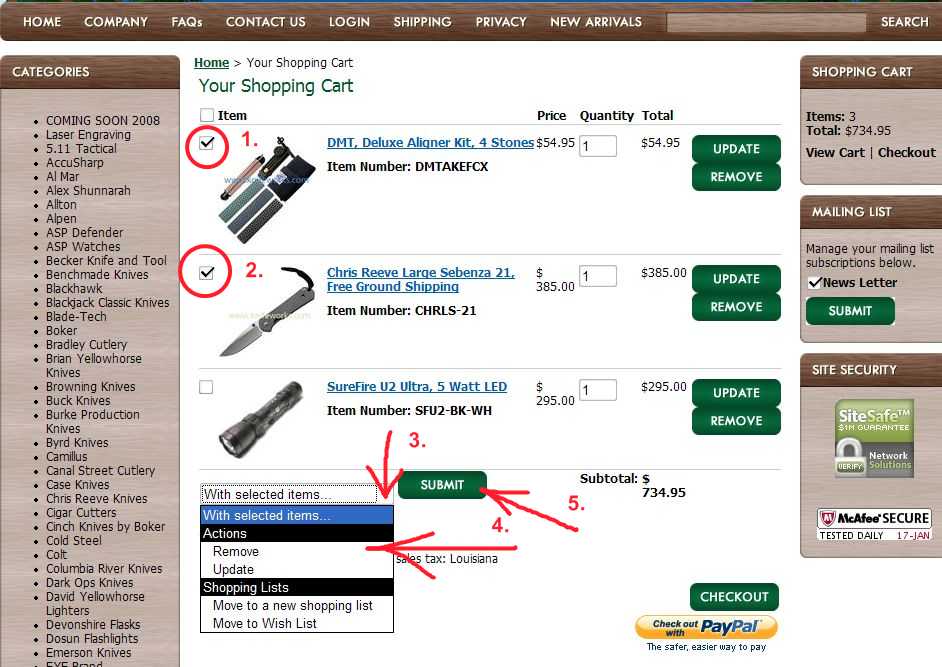Click the PayPal checkout button
942x667 pixels.
[x=706, y=628]
